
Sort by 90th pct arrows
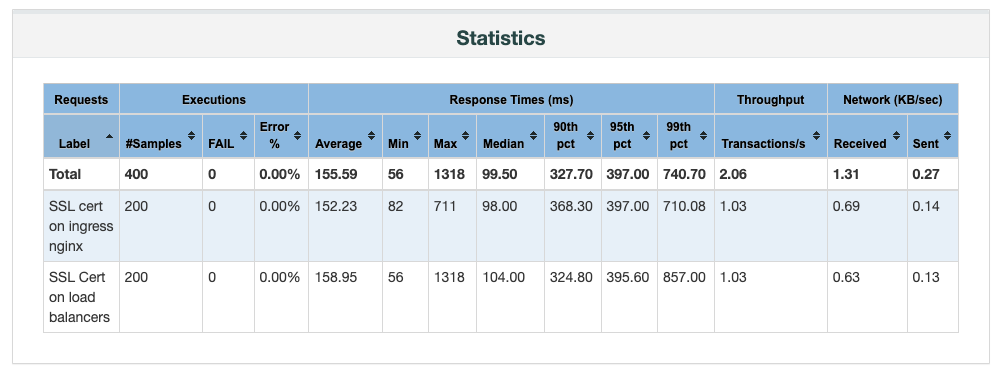(590, 135)
